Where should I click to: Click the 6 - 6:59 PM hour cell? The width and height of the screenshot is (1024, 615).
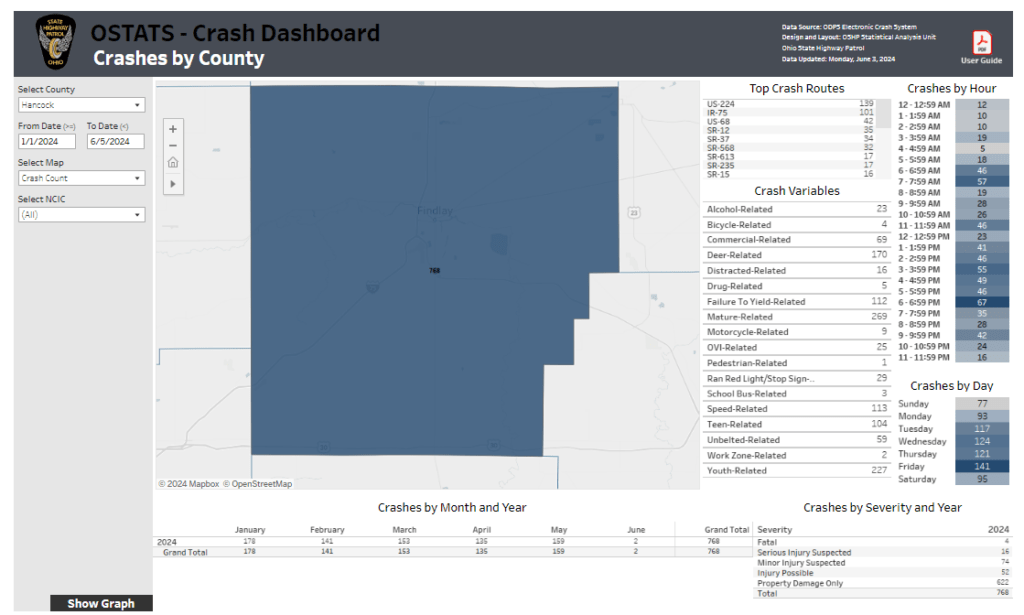(982, 302)
